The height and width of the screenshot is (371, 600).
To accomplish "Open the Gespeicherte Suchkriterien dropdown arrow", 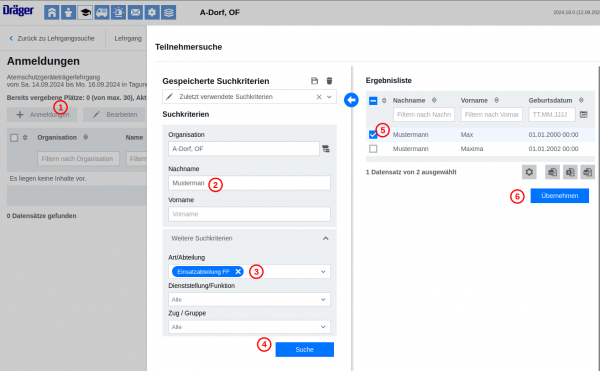I will pos(329,97).
